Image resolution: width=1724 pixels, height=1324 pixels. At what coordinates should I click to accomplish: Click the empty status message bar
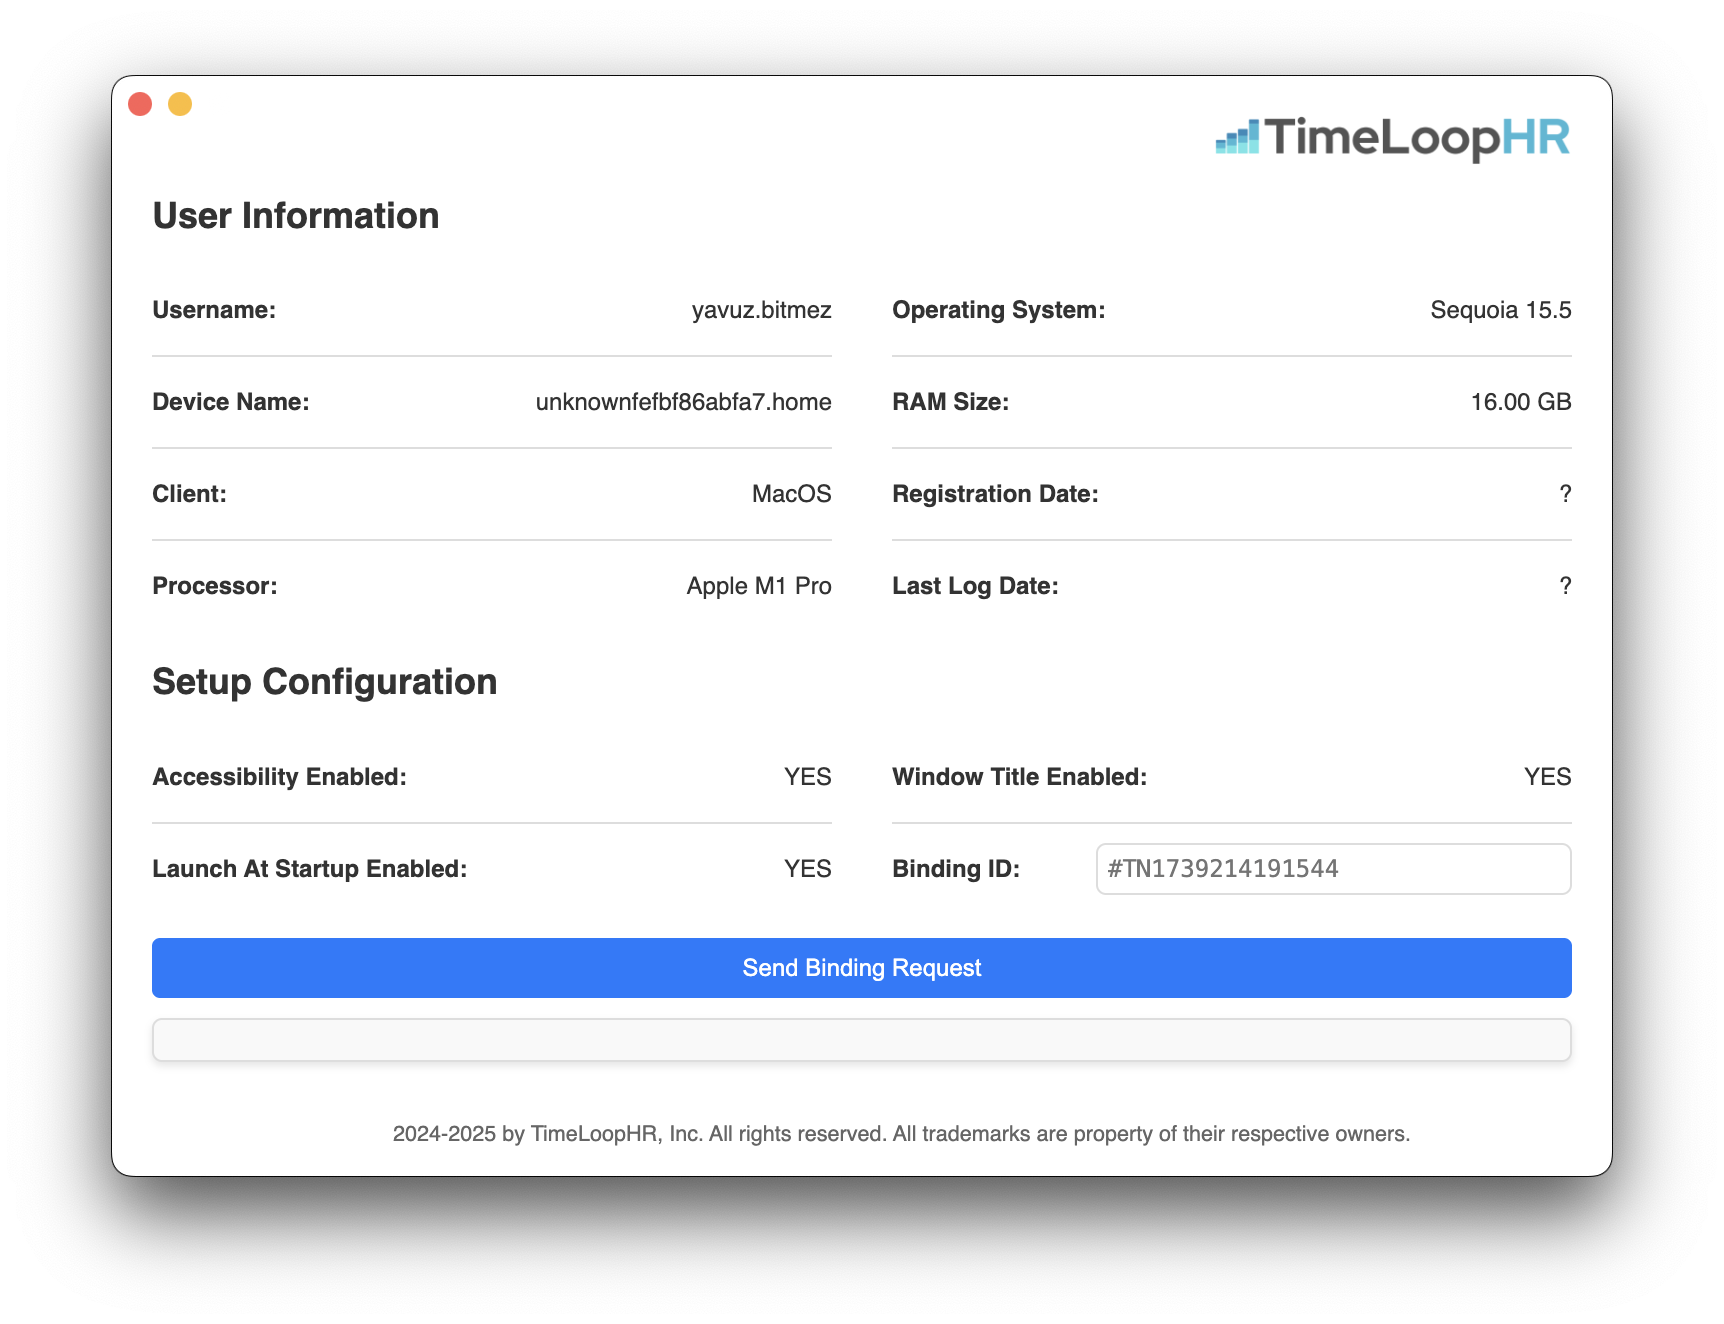click(861, 1039)
